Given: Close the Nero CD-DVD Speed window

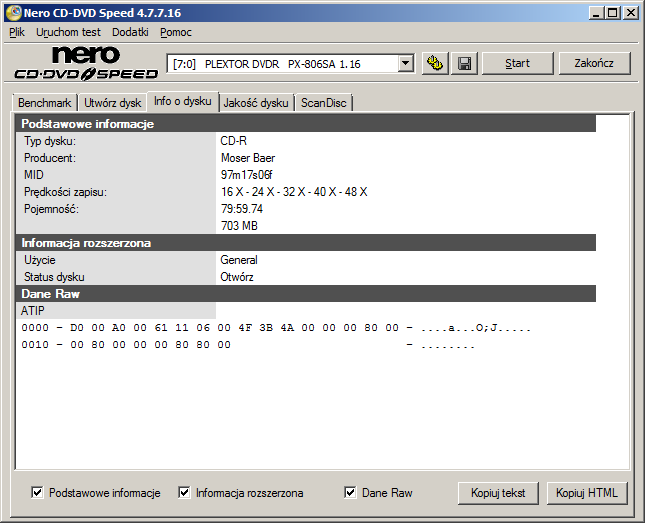Looking at the screenshot, I should pos(630,13).
